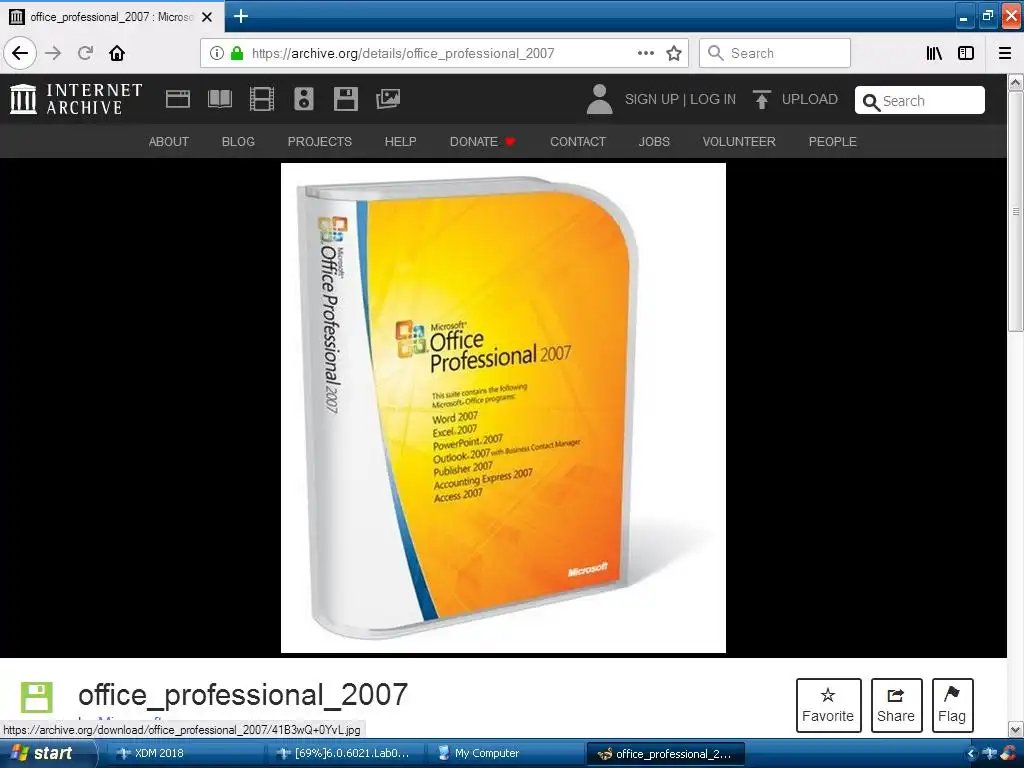Open the Audio speaker icon

[304, 99]
